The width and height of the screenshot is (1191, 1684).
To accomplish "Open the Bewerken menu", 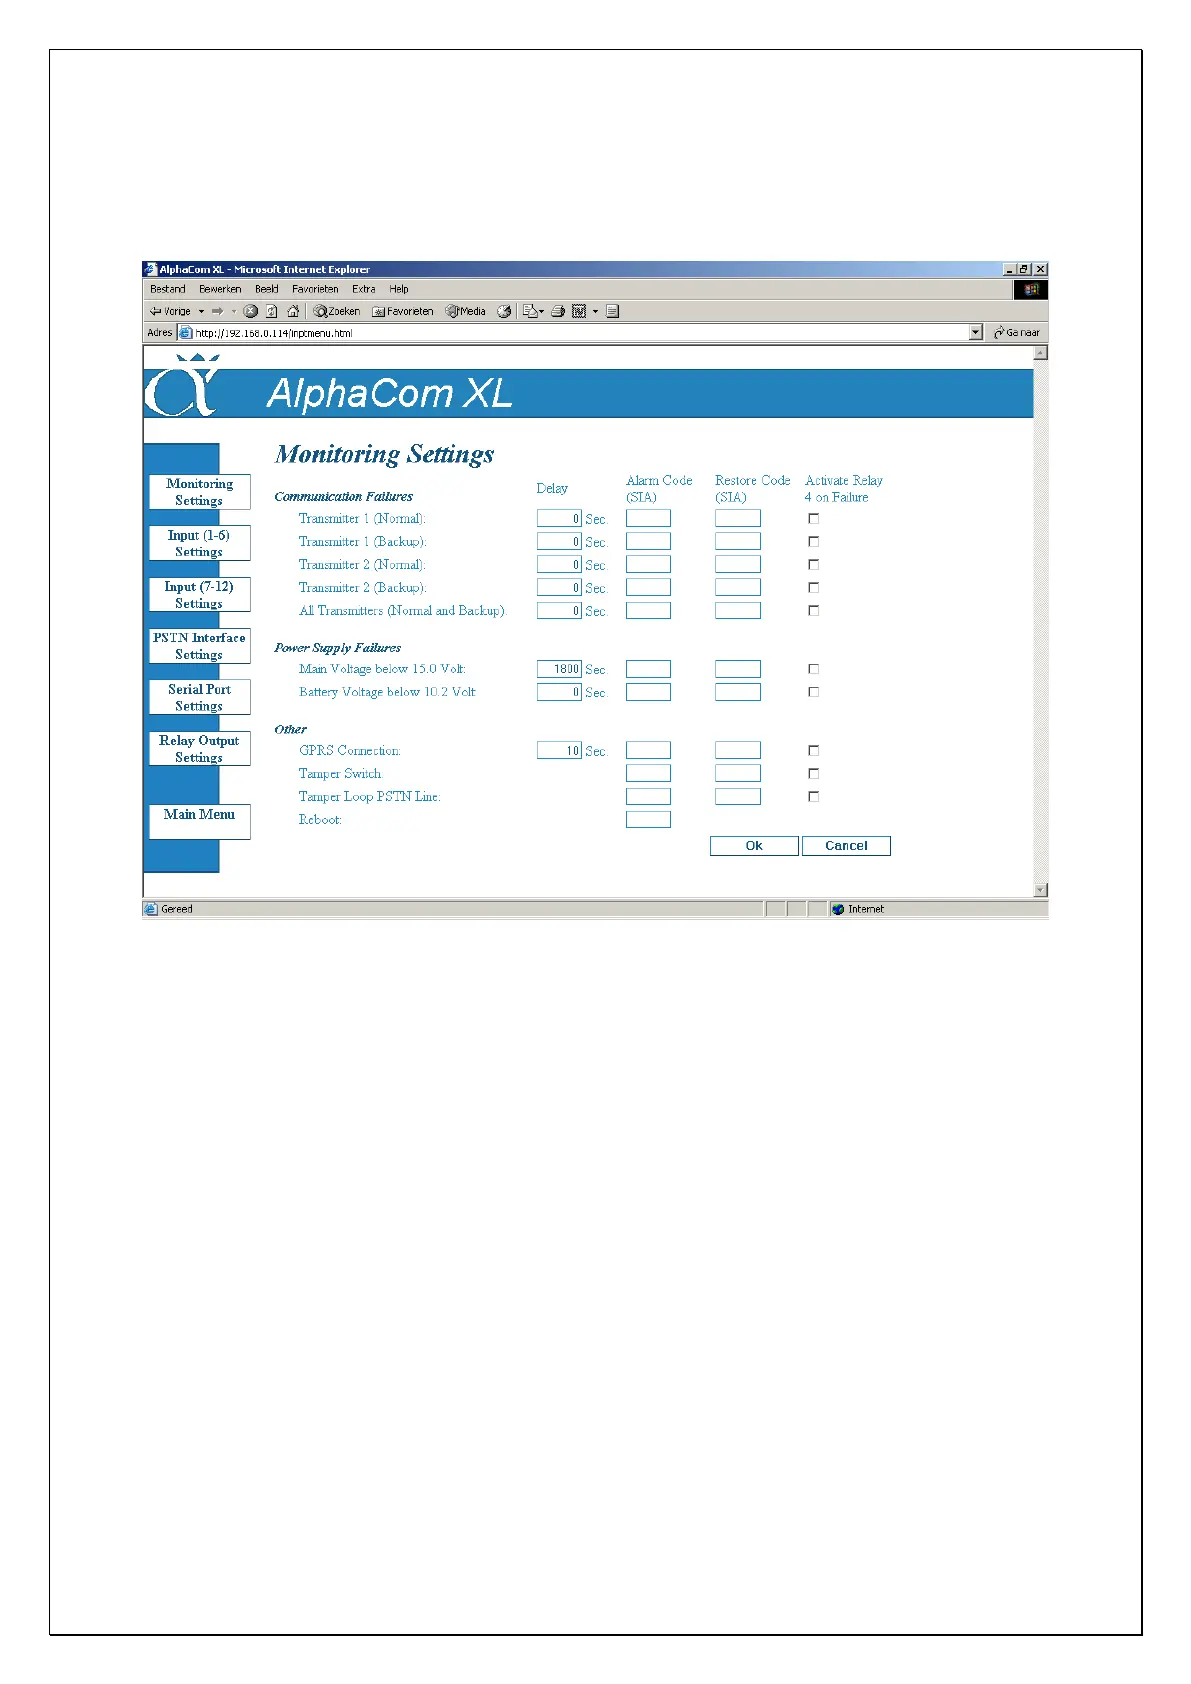I will (x=220, y=289).
